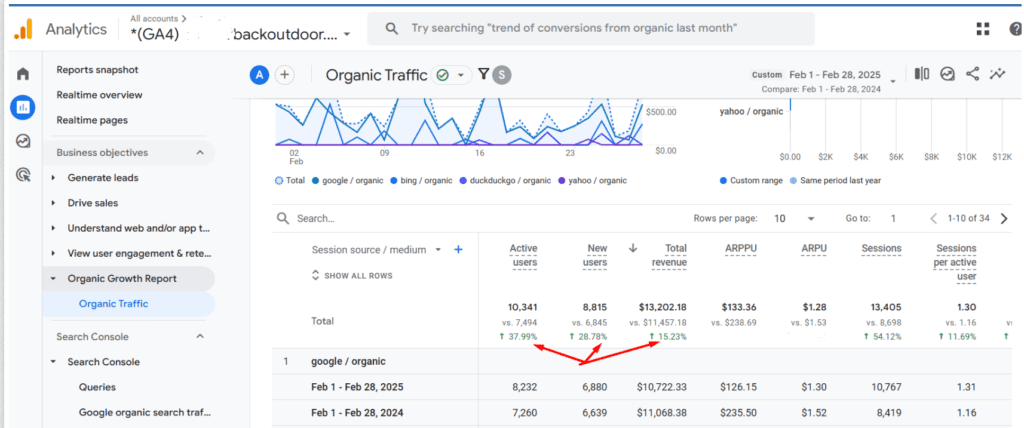
Task: Open the Rows per page dropdown
Action: point(795,218)
